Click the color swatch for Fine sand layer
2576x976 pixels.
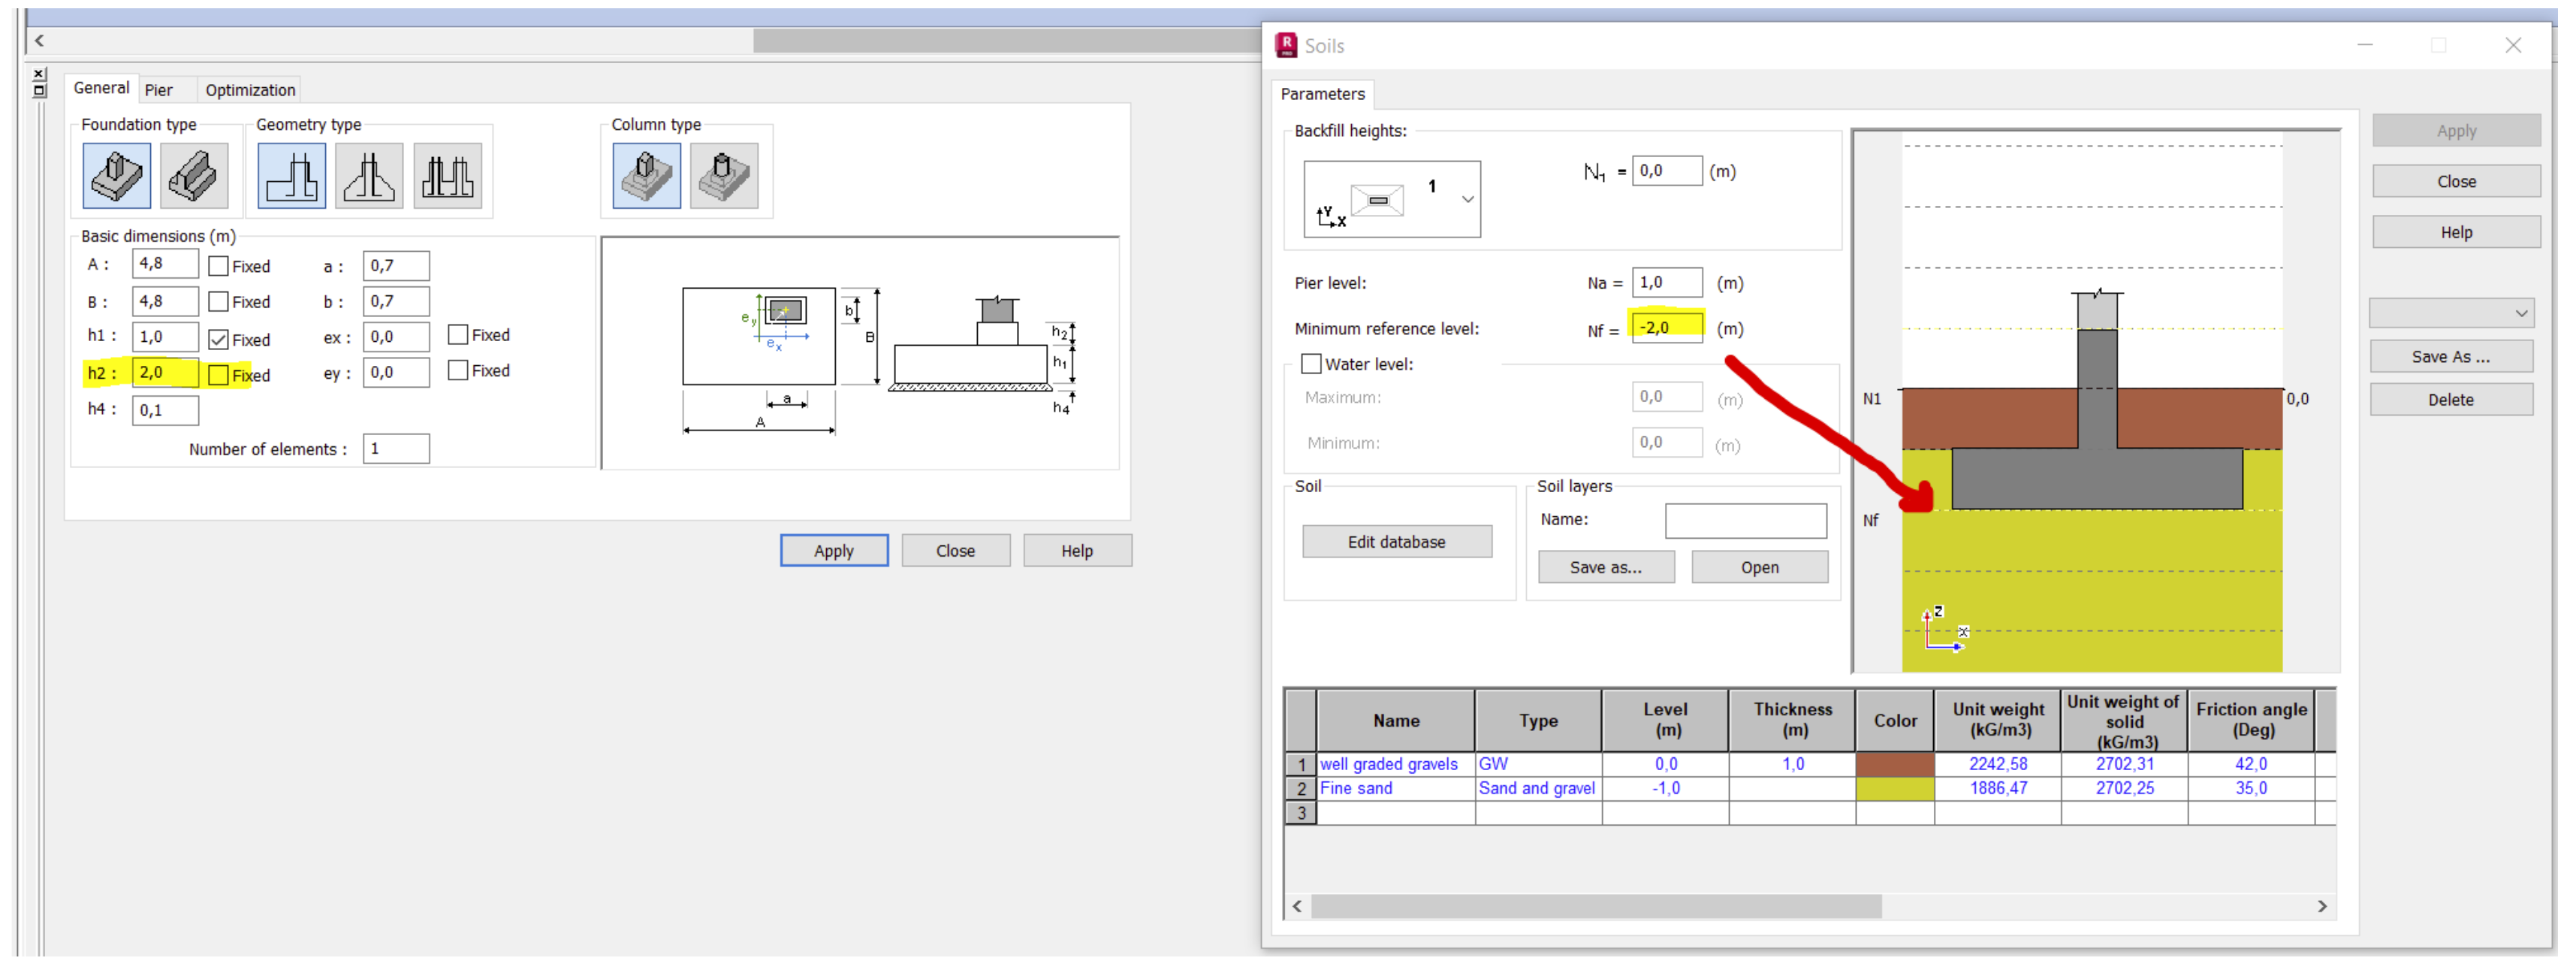pyautogui.click(x=1894, y=788)
